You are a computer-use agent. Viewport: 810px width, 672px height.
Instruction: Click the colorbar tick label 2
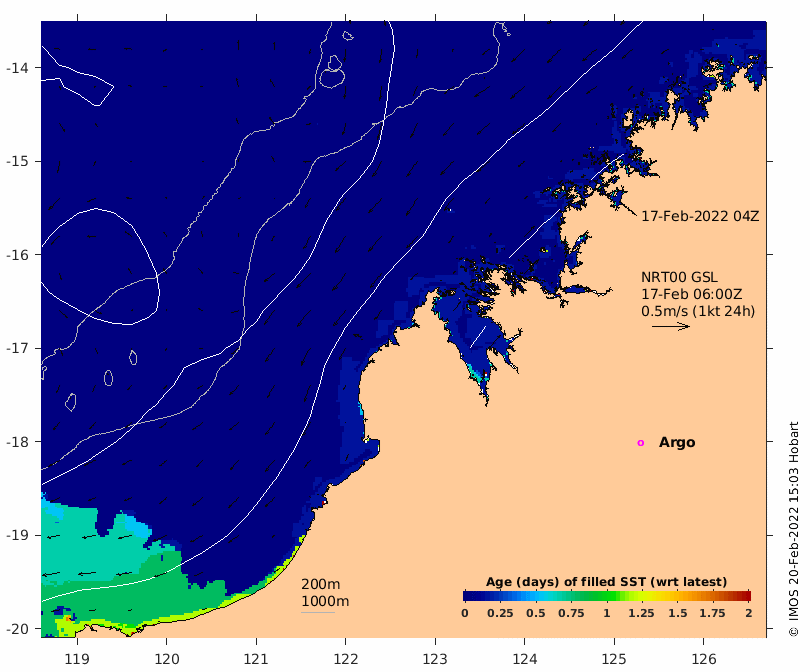[x=749, y=613]
